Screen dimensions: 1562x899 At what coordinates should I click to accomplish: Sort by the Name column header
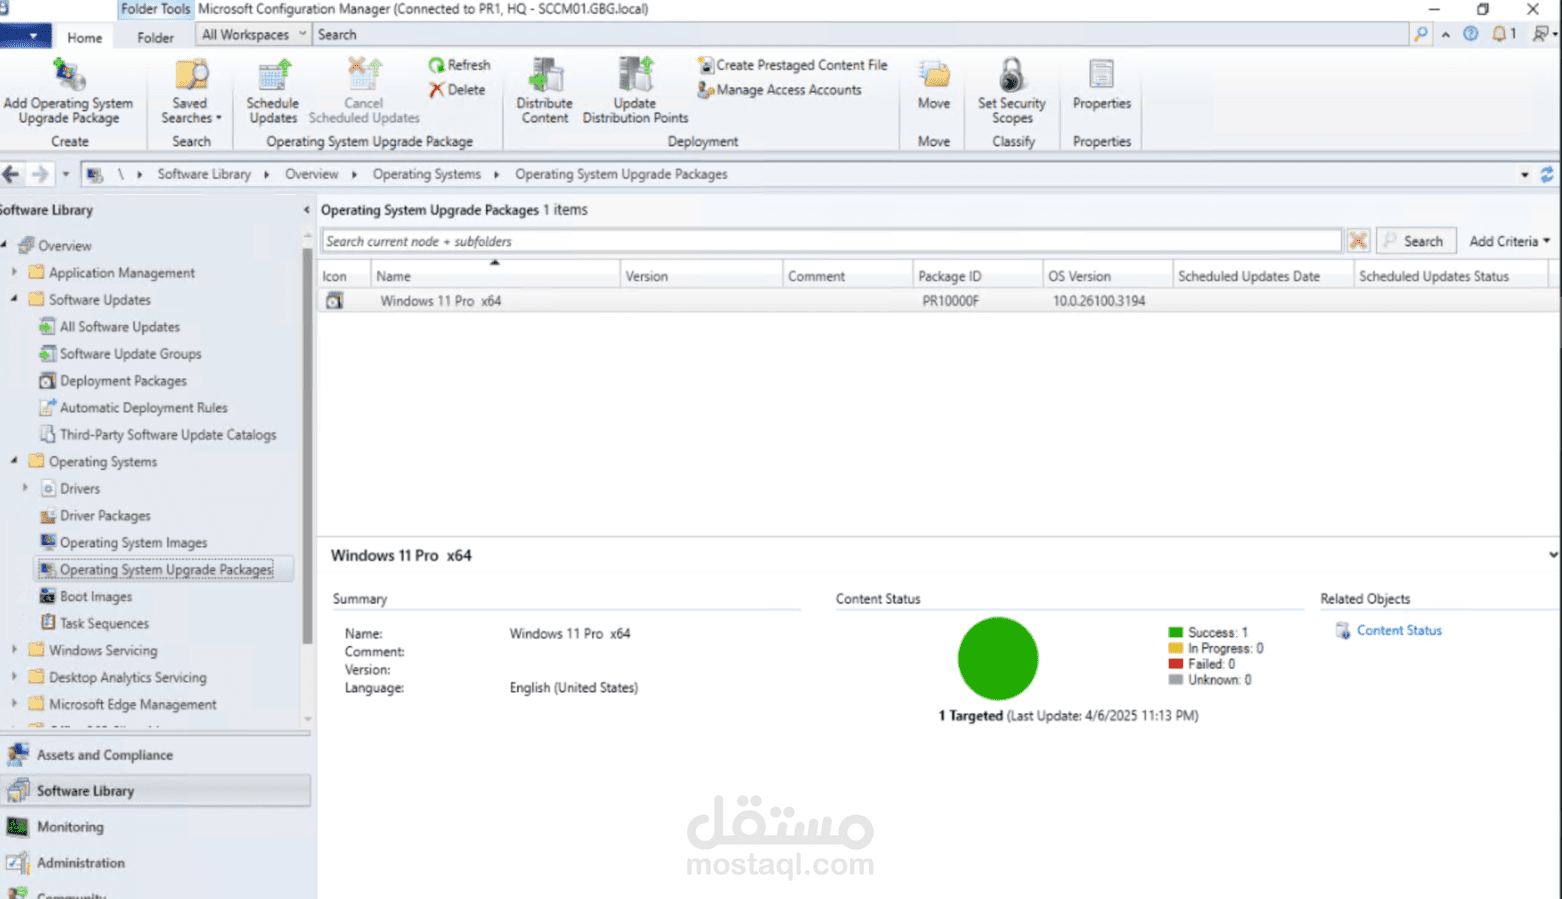[495, 276]
